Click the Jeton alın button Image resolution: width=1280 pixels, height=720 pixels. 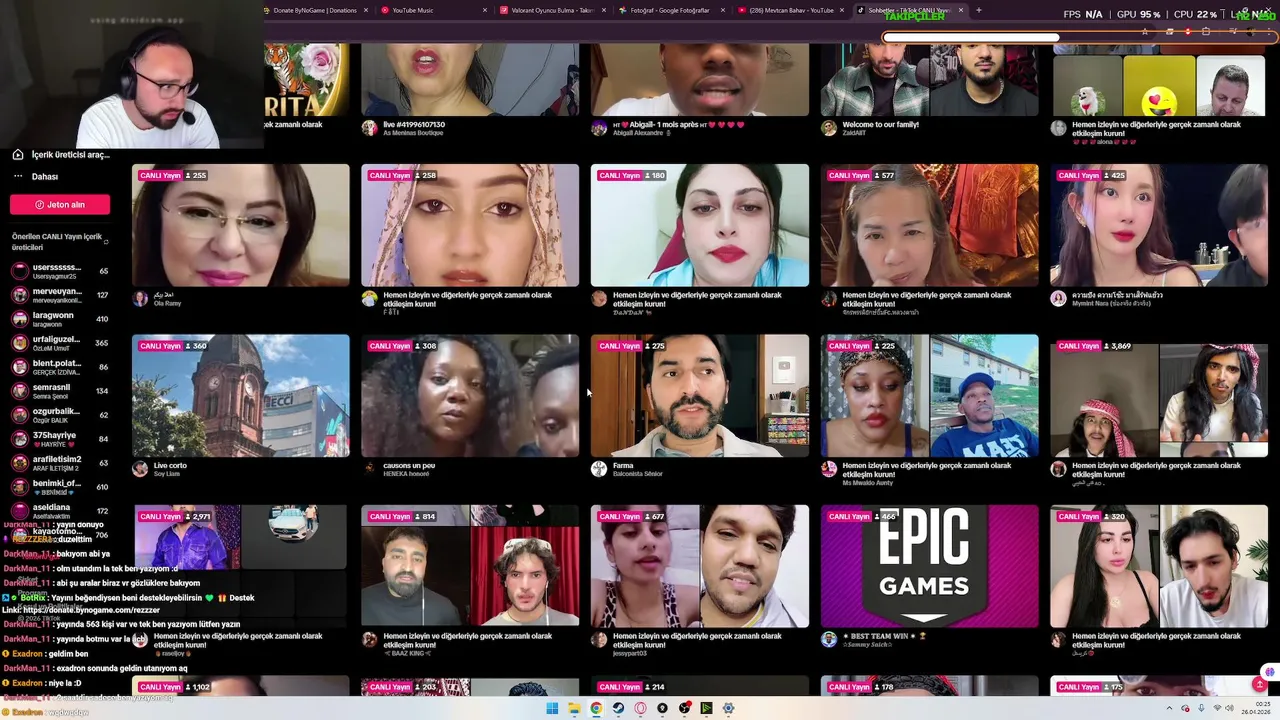pyautogui.click(x=60, y=204)
